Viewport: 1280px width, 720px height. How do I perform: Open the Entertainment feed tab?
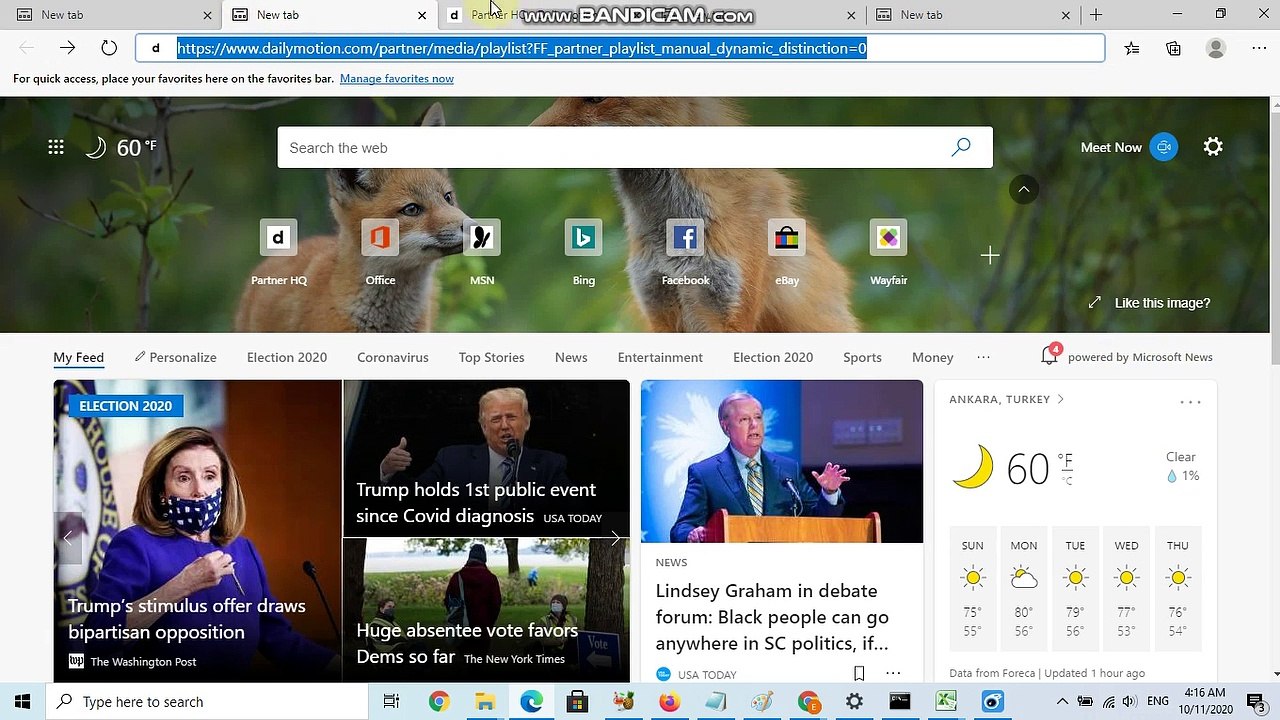tap(660, 357)
